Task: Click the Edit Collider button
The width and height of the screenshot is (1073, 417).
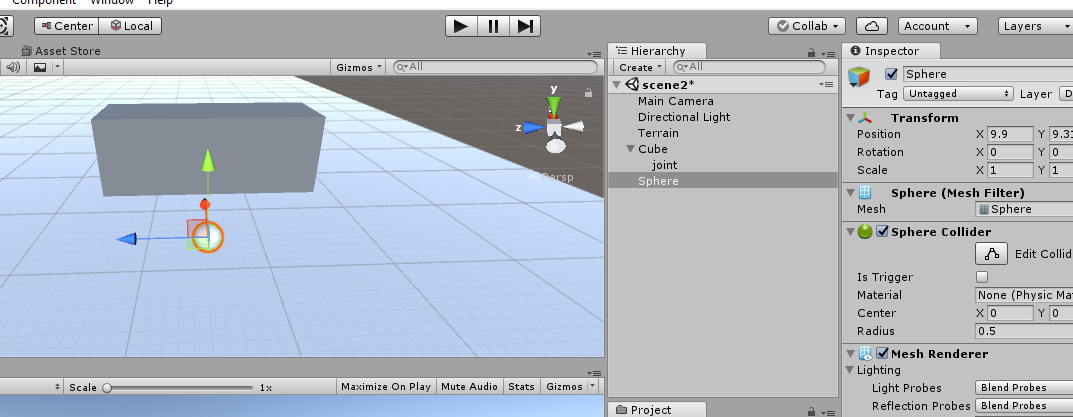Action: tap(991, 253)
